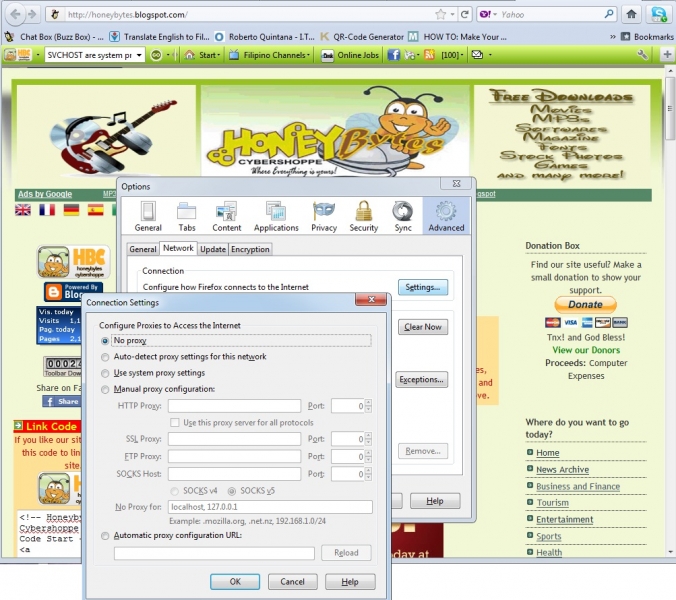Click the browser Home icon

click(631, 15)
